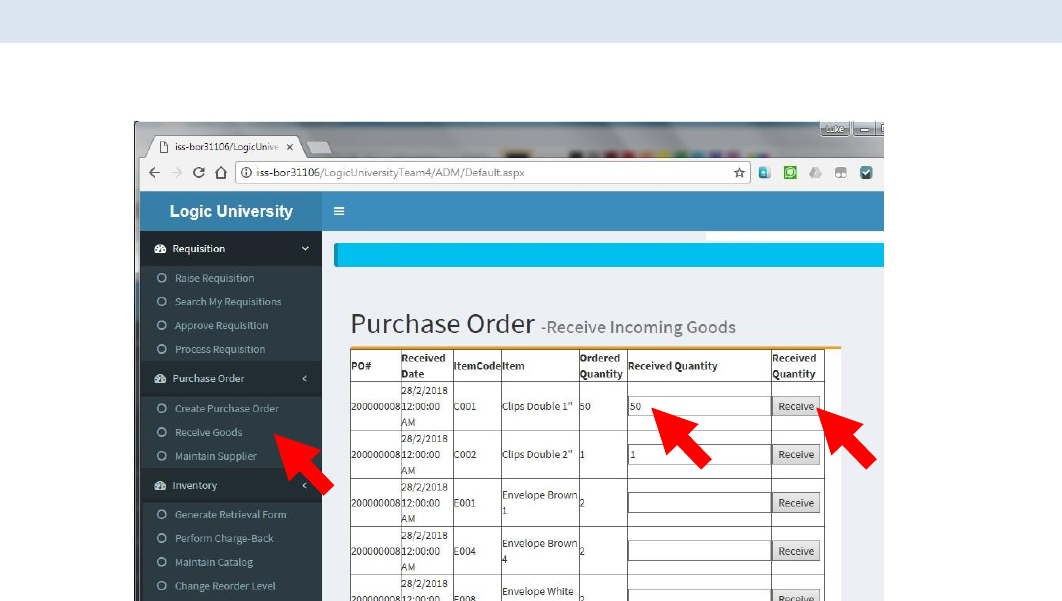Open Perform Charge-Back in sidebar
The height and width of the screenshot is (601, 1062).
coord(224,539)
